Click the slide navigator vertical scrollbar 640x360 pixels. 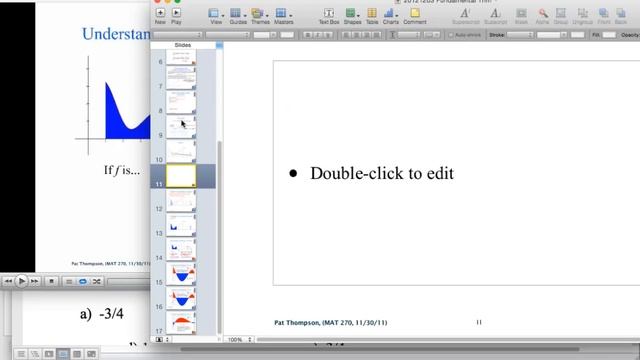[219, 237]
